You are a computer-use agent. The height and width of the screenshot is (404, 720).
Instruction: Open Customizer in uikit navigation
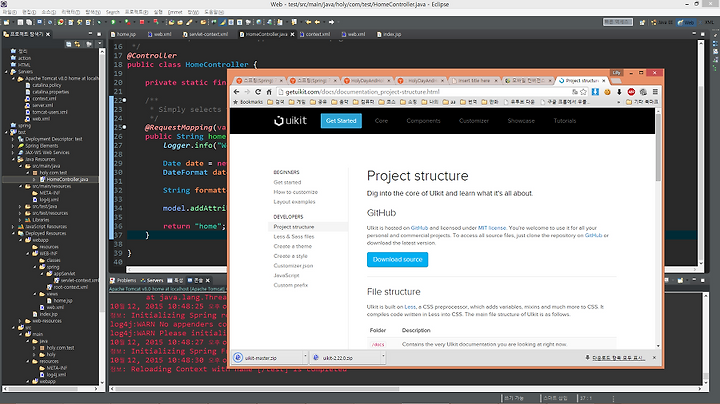point(474,121)
